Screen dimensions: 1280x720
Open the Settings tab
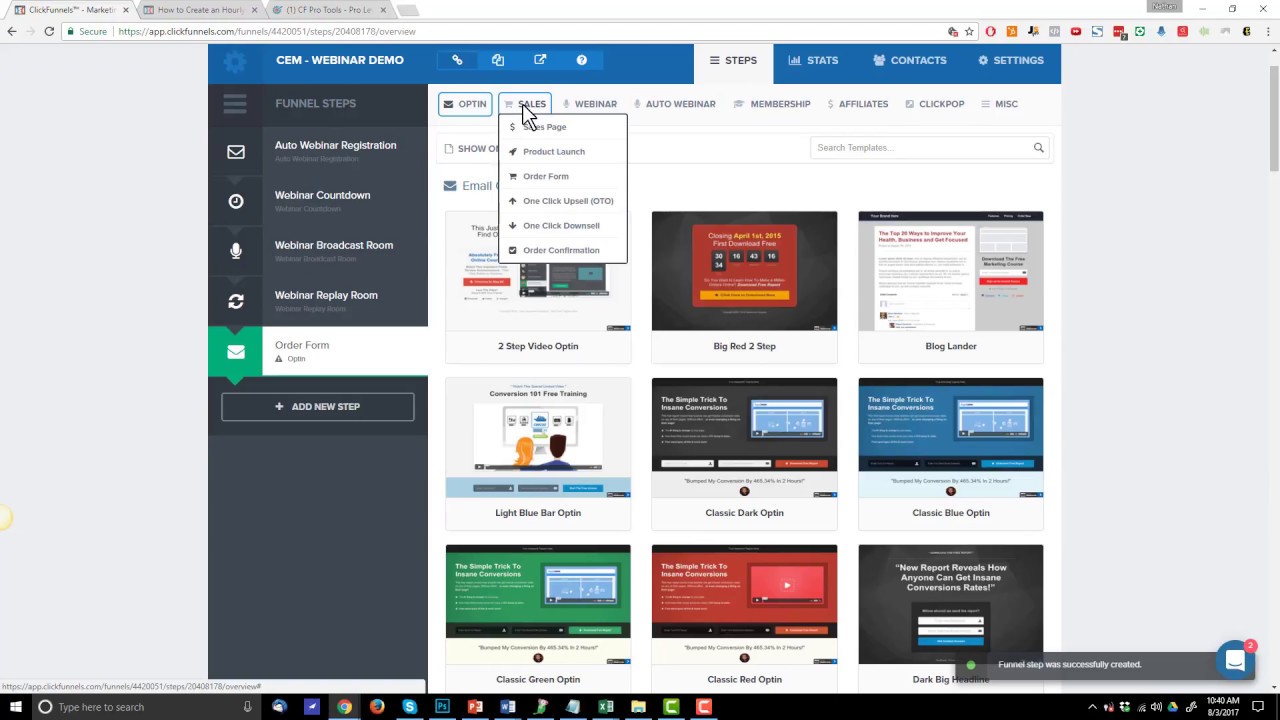tap(1010, 60)
